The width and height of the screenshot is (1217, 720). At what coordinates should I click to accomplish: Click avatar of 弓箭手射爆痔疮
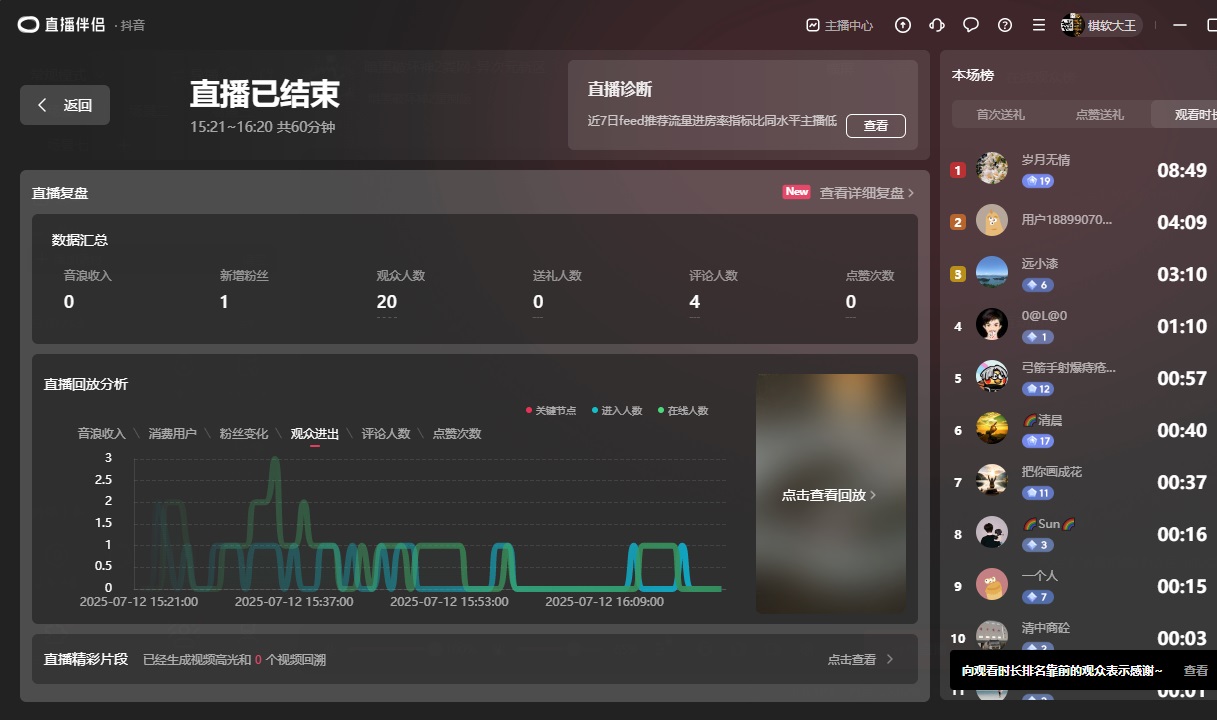(992, 376)
